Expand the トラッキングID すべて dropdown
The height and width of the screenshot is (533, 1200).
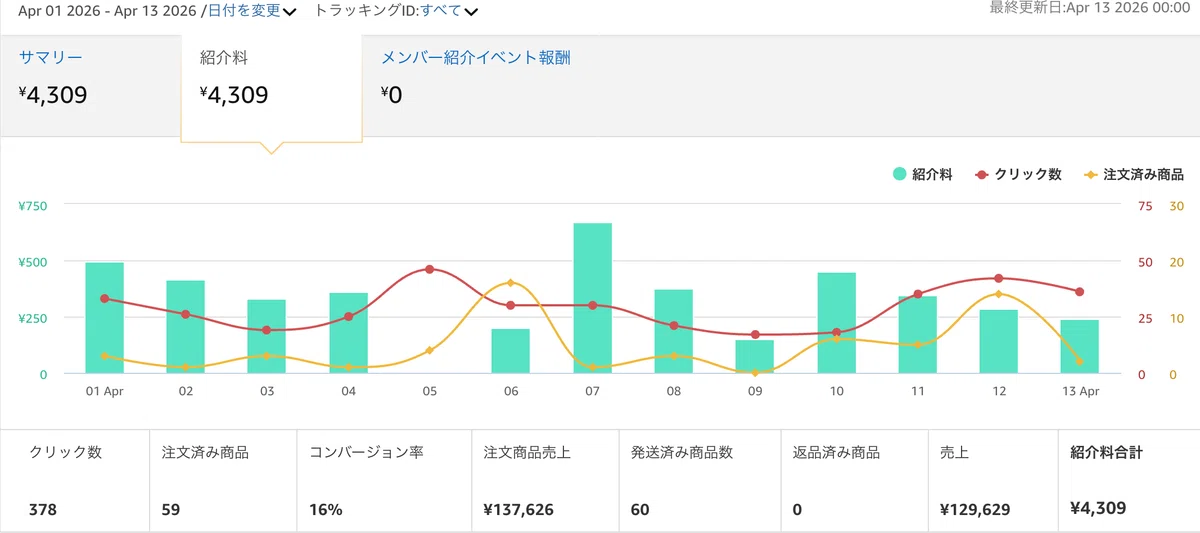coord(448,11)
